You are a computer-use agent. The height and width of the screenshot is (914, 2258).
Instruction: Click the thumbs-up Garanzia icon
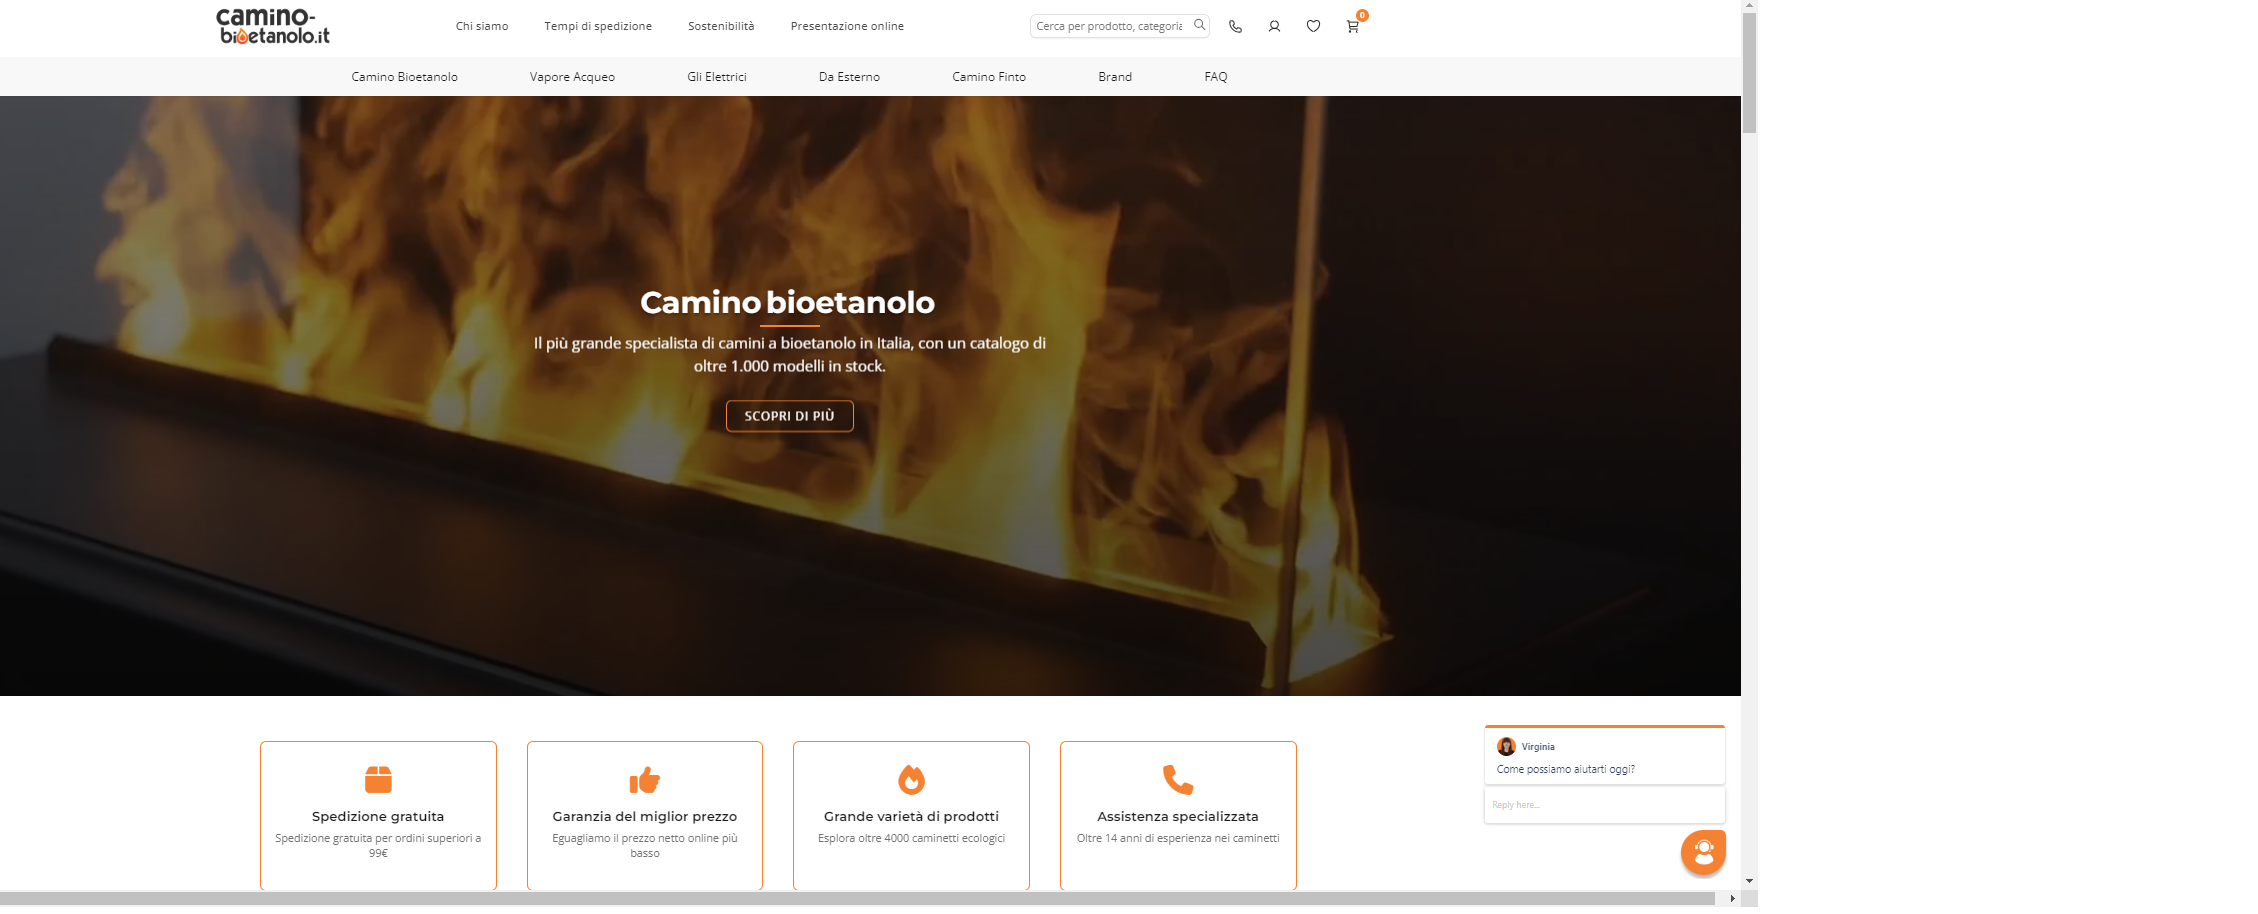[x=645, y=779]
